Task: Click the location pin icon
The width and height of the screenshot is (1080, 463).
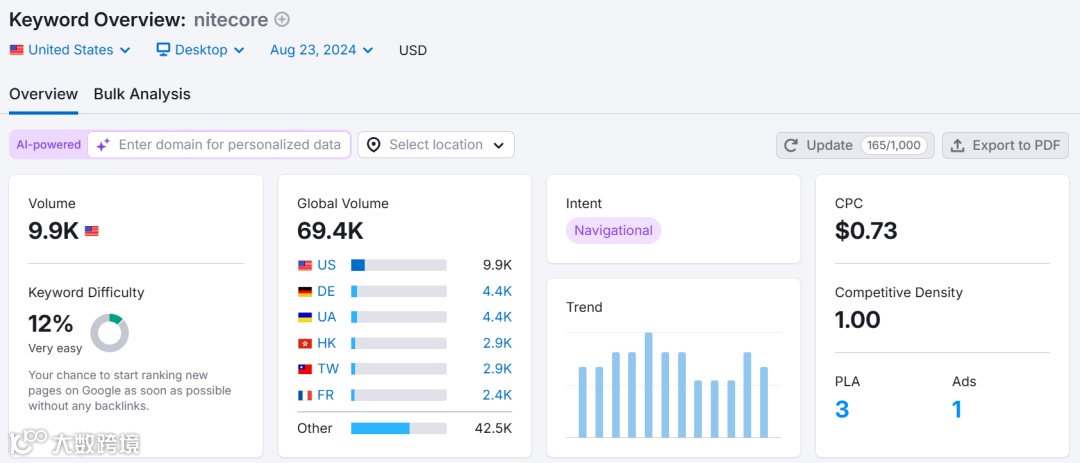Action: (x=373, y=145)
